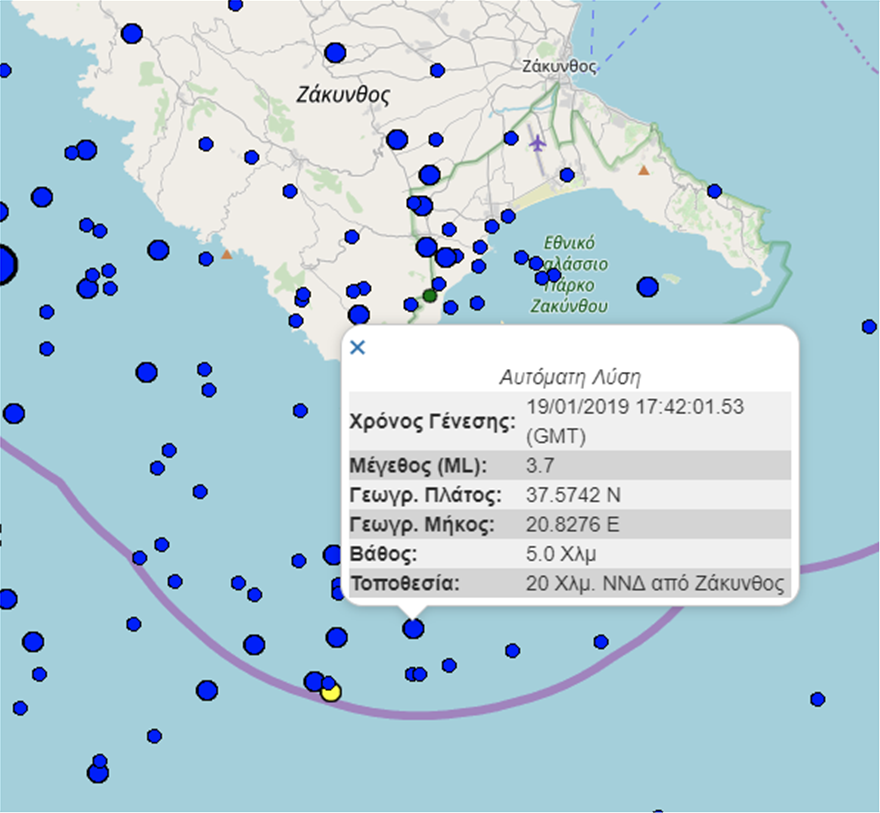This screenshot has width=880, height=813.
Task: Click the Εθνικό Θαλάσσιο Πάρκο Ζακύνθου label
Action: 571,274
